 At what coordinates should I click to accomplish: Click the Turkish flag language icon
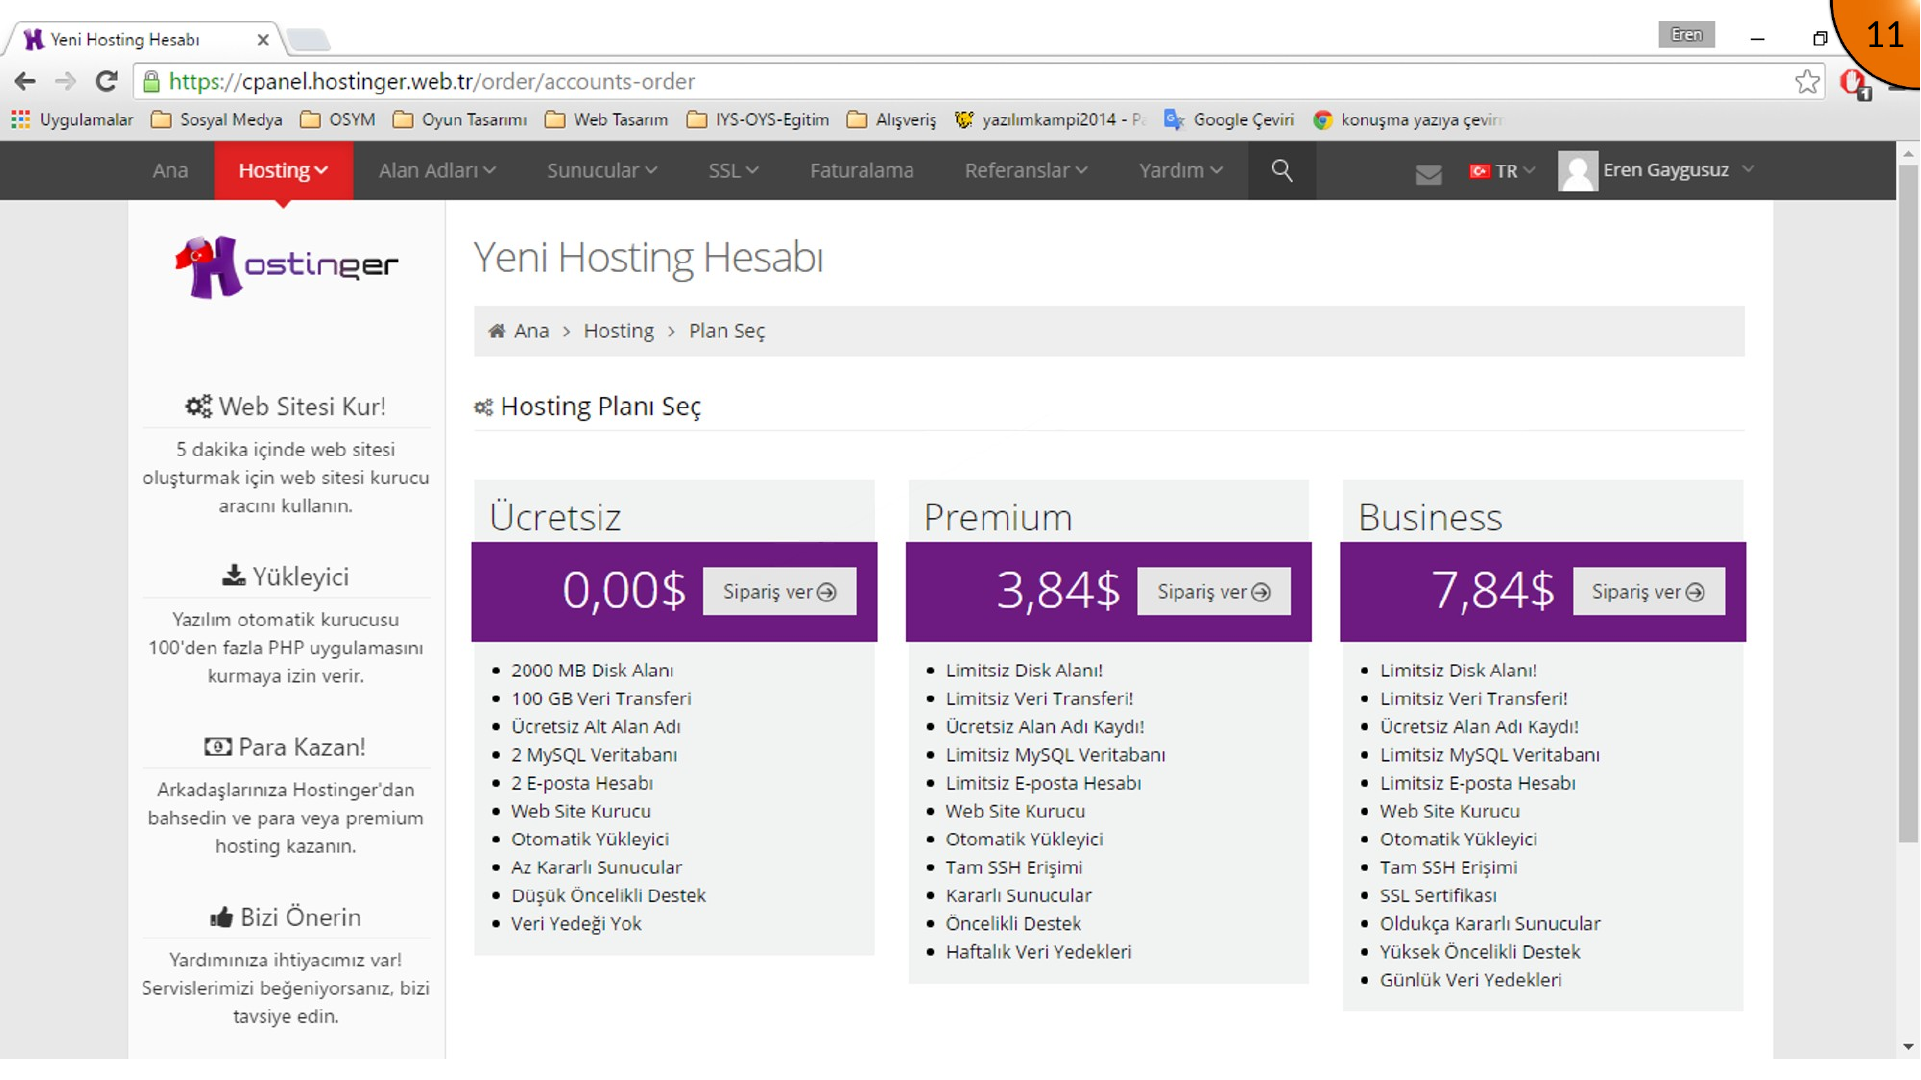click(1479, 172)
